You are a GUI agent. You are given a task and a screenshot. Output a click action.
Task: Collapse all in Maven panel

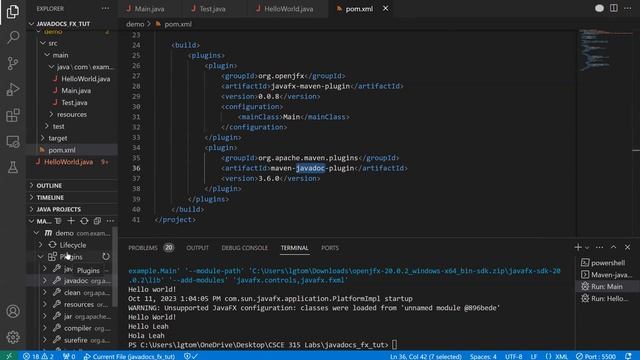(97, 221)
